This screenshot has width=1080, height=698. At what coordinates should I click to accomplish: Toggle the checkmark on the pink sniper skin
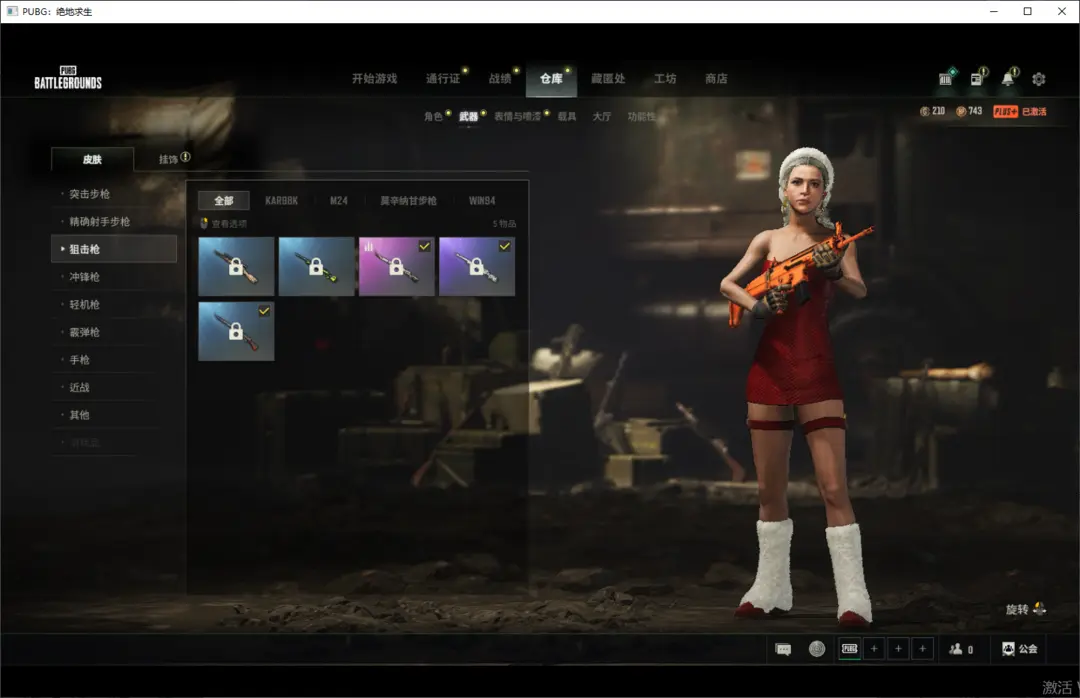click(424, 246)
